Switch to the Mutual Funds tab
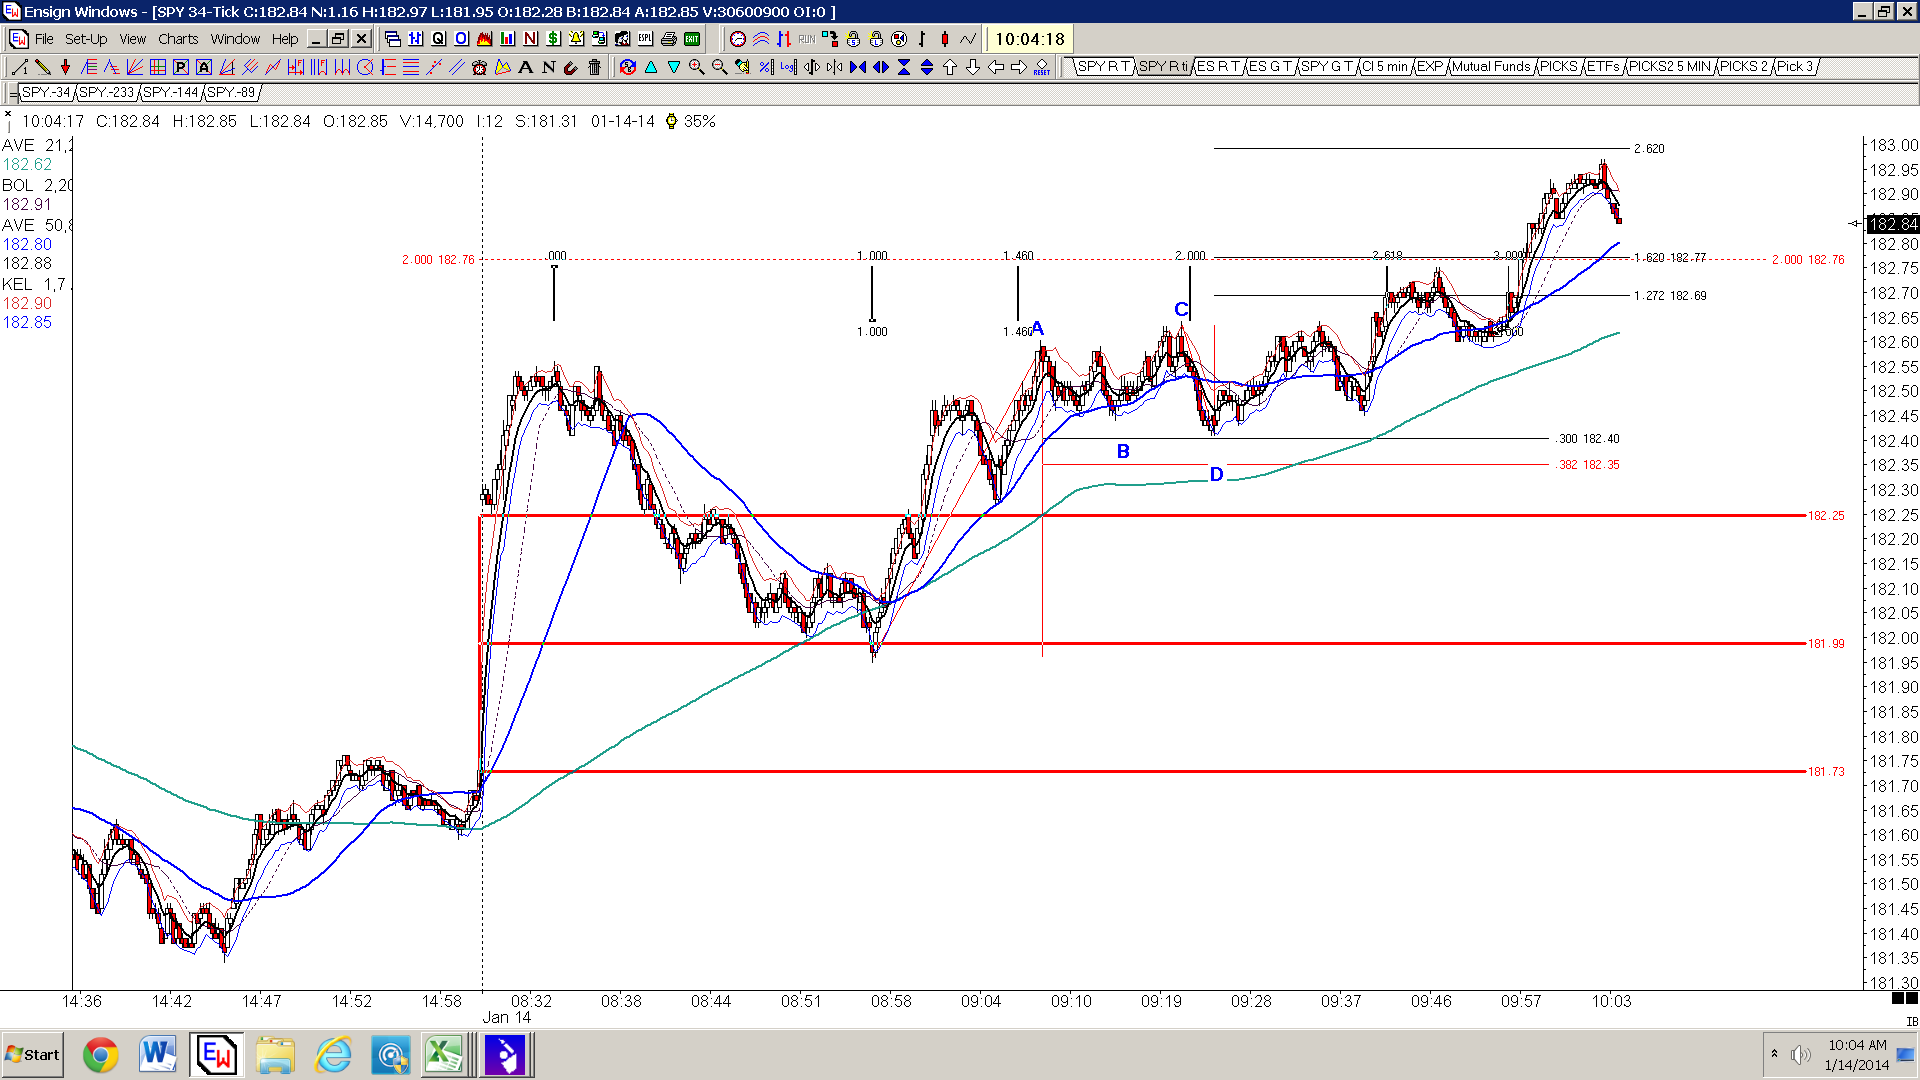The width and height of the screenshot is (1920, 1080). (x=1491, y=66)
